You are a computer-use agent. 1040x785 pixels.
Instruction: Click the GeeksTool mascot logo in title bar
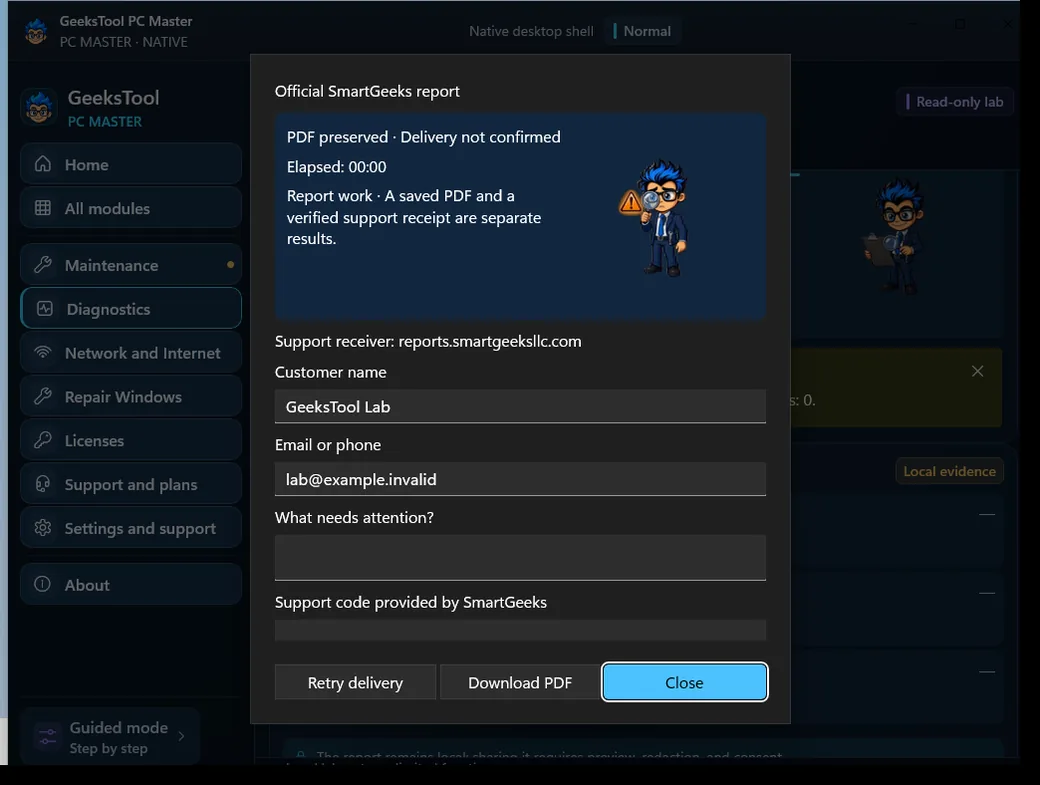(x=36, y=31)
